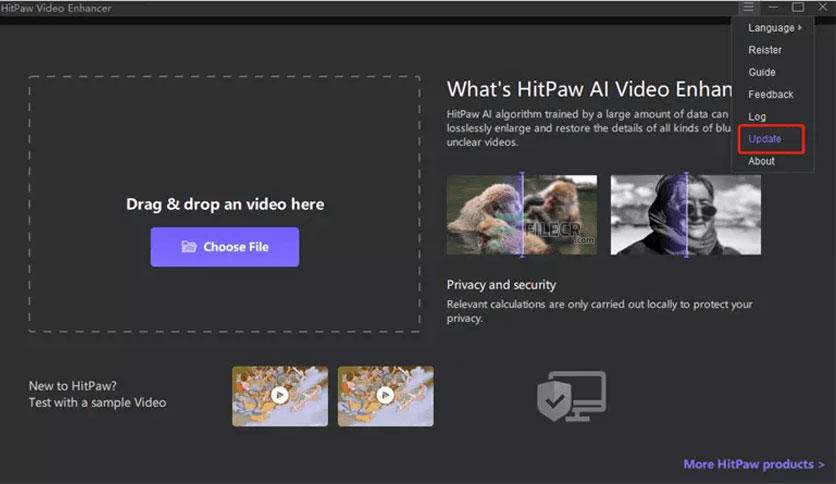Screen dimensions: 836x484
Task: Play the first sample video thumbnail
Action: (280, 396)
